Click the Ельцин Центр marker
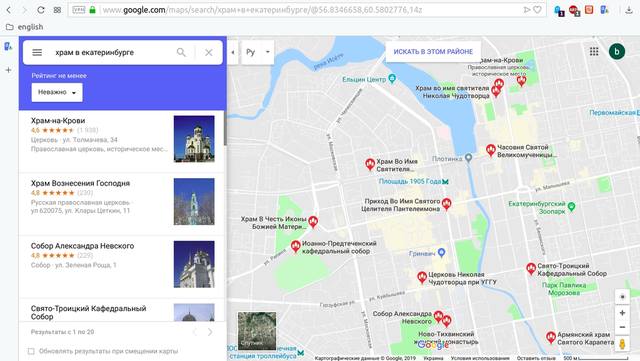Screen dimensions: 640x361 pyautogui.click(x=392, y=78)
